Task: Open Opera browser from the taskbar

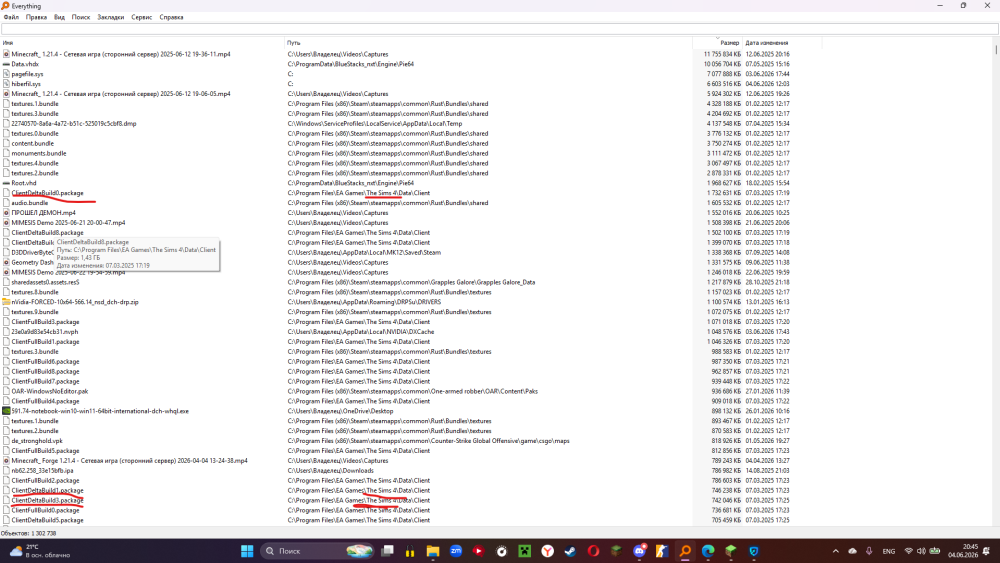Action: tap(594, 551)
